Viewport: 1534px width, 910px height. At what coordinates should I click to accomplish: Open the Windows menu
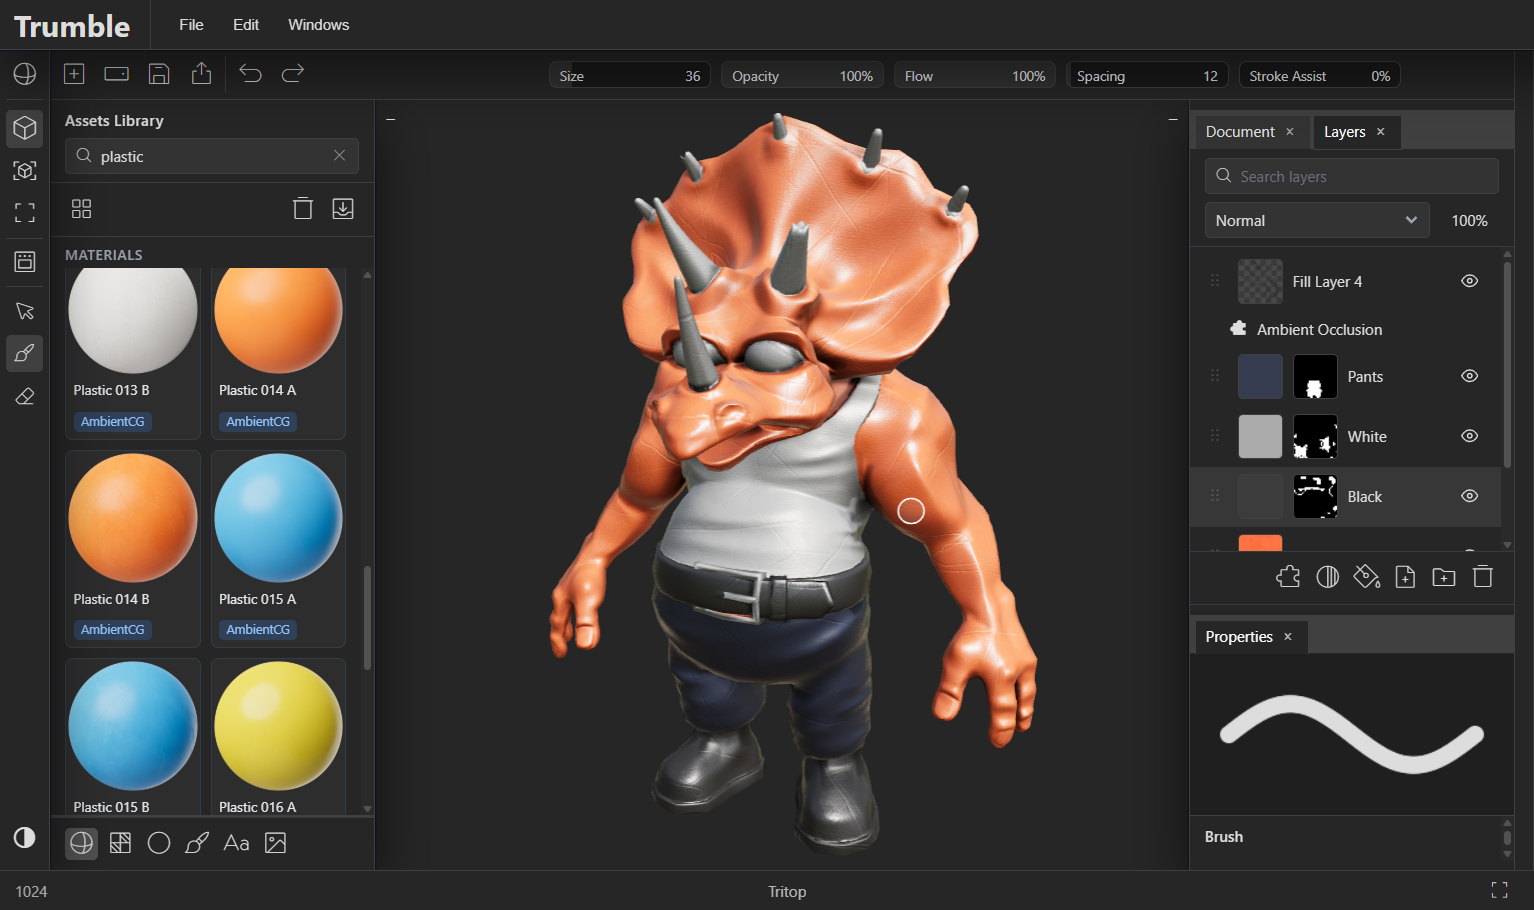click(x=318, y=25)
